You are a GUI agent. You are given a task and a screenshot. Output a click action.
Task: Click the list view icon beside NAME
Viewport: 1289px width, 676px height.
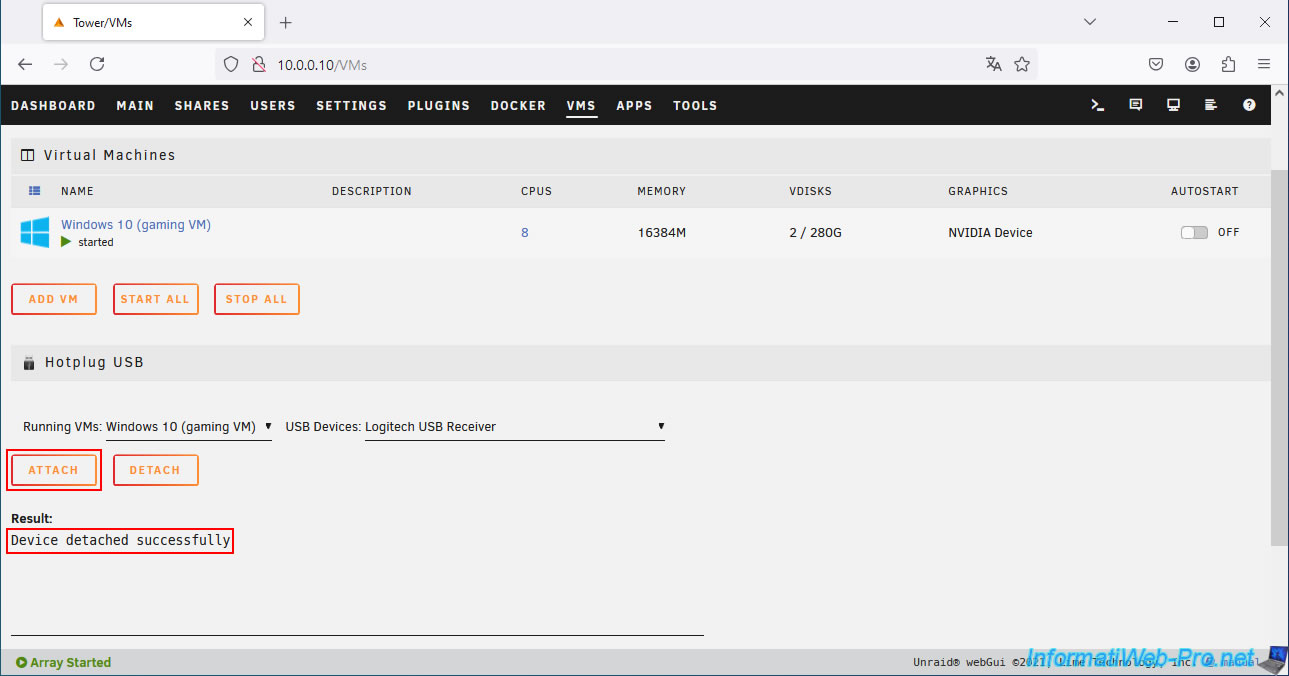(35, 191)
